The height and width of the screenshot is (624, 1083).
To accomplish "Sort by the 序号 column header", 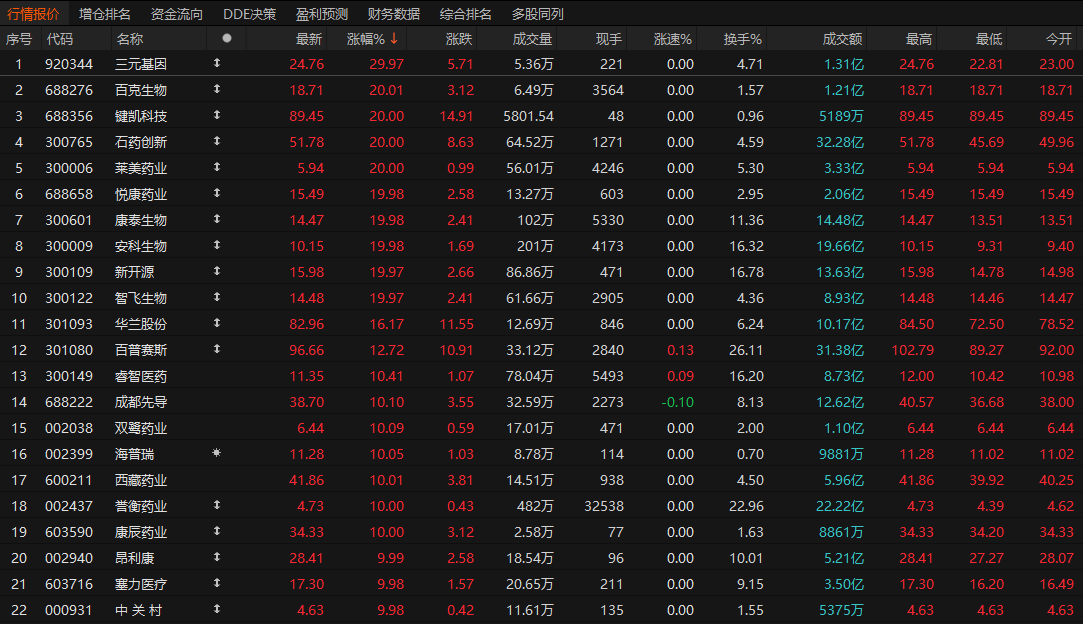I will pyautogui.click(x=19, y=39).
